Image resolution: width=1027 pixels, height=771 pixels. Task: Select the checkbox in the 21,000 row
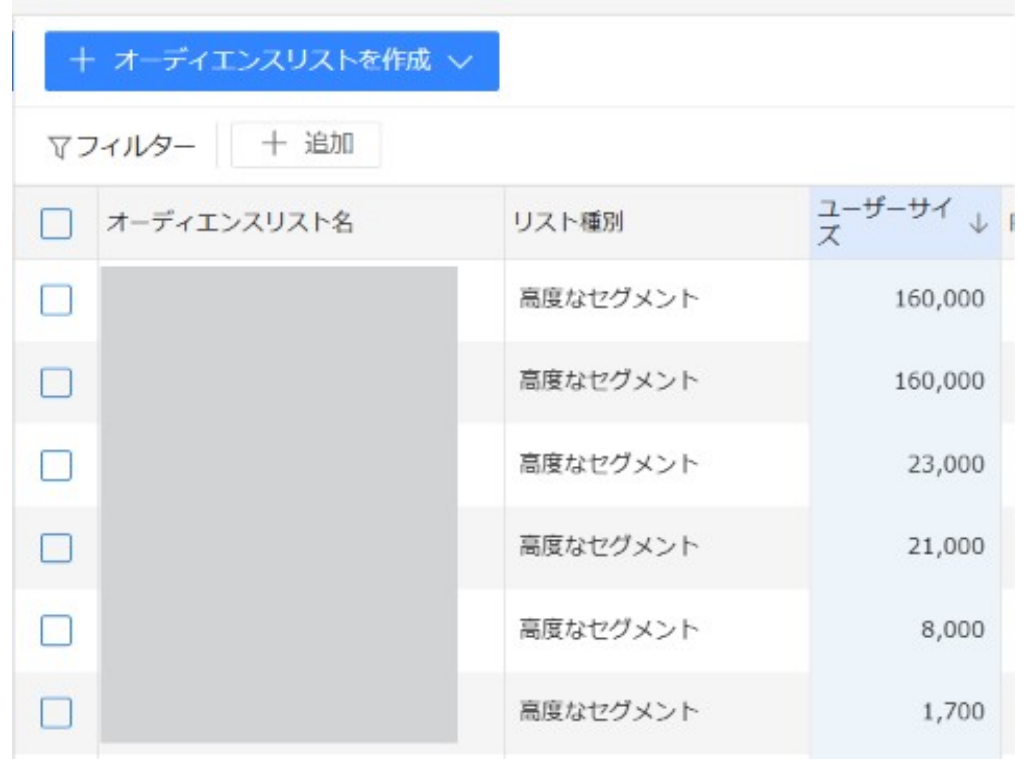tap(56, 547)
